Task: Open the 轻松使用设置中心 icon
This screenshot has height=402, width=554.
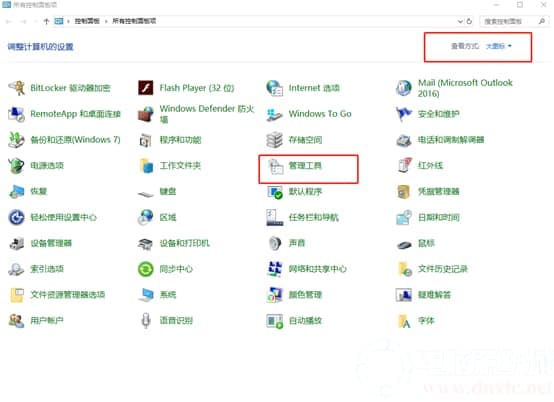Action: [16, 217]
